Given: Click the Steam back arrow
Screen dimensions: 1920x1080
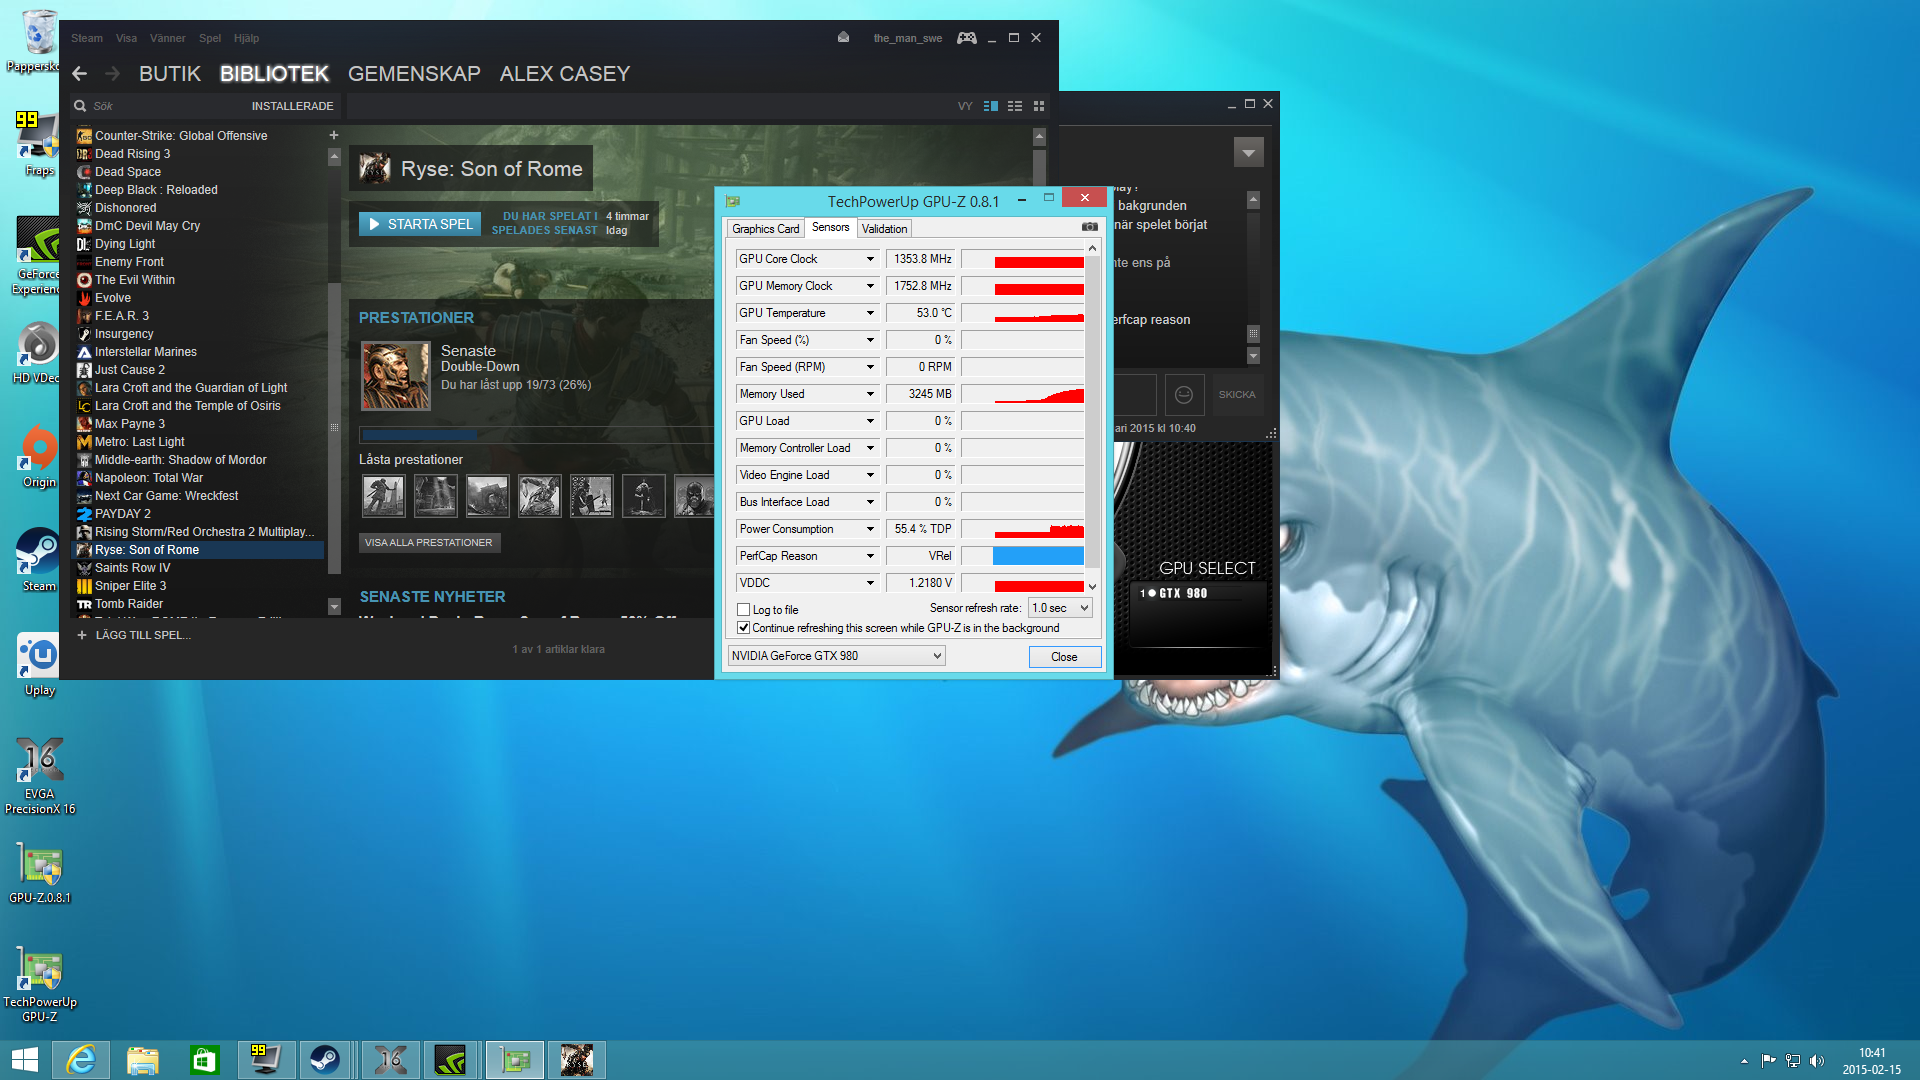Looking at the screenshot, I should pyautogui.click(x=80, y=74).
